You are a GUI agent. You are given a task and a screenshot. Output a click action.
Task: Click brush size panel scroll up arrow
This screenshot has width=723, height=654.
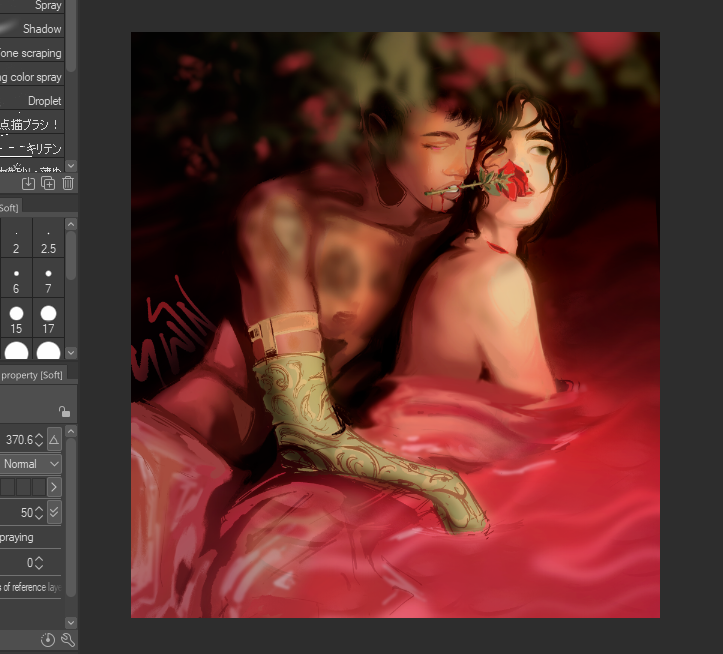pyautogui.click(x=71, y=225)
